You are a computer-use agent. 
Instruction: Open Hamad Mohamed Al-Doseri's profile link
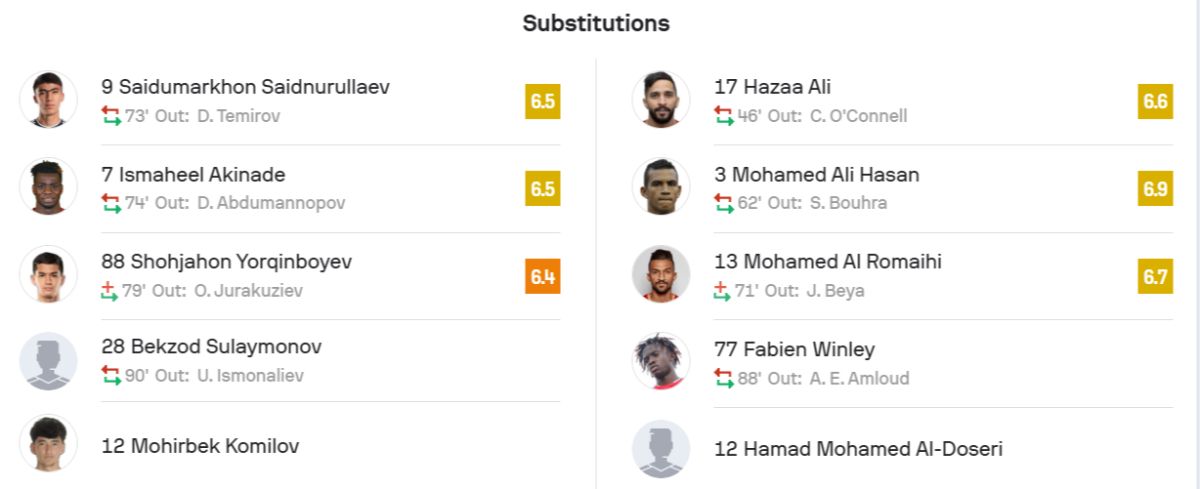(x=858, y=449)
